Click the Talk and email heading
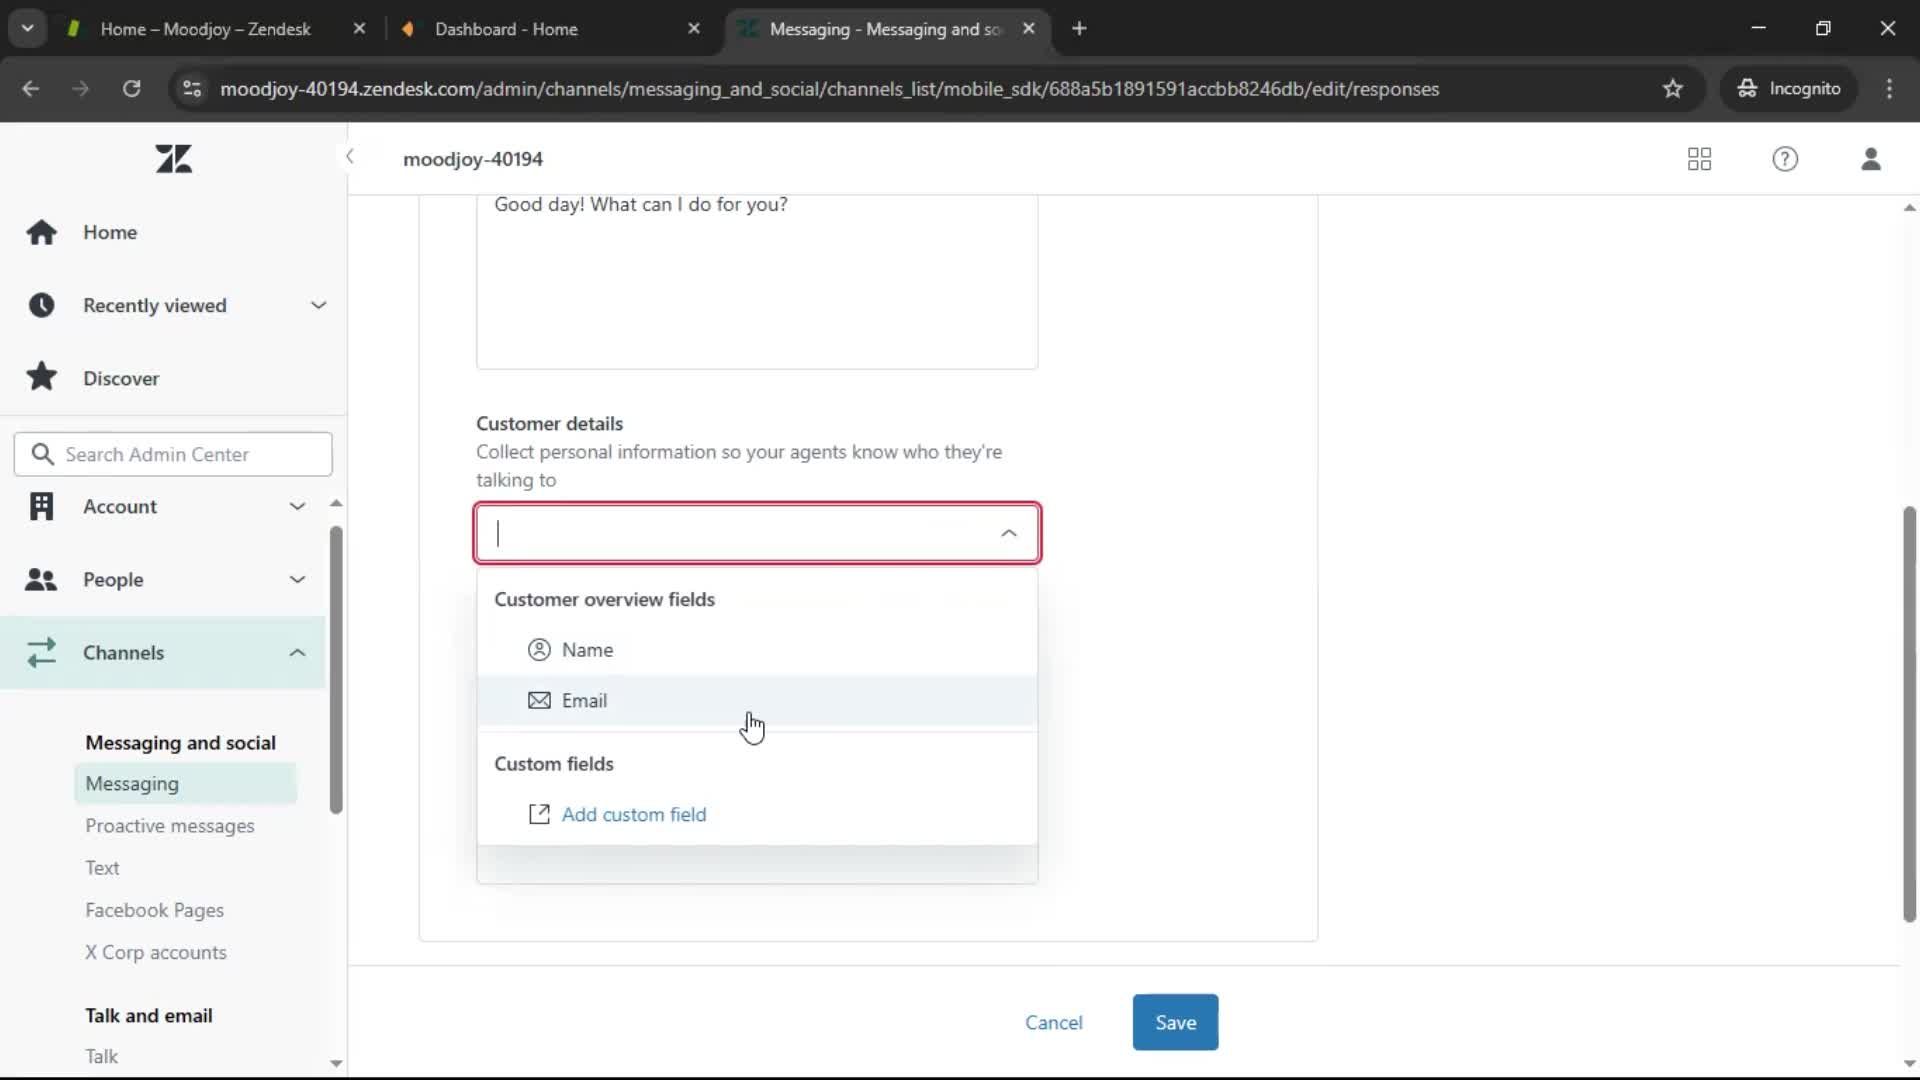 tap(149, 1016)
